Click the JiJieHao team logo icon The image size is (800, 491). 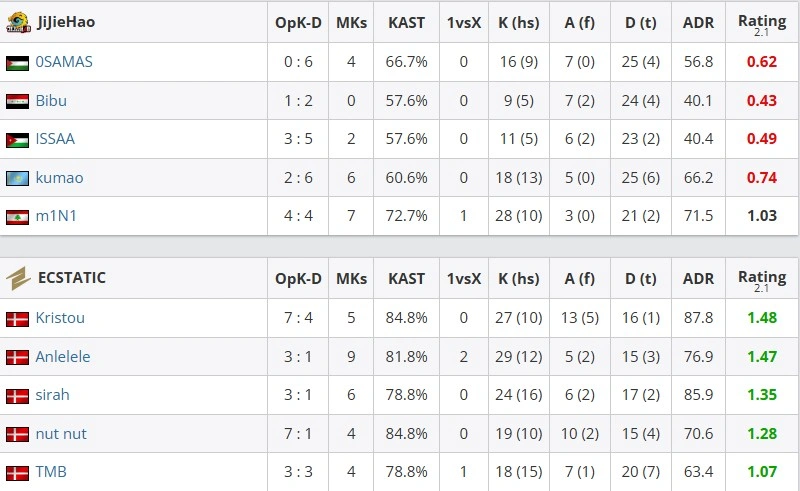tap(18, 22)
